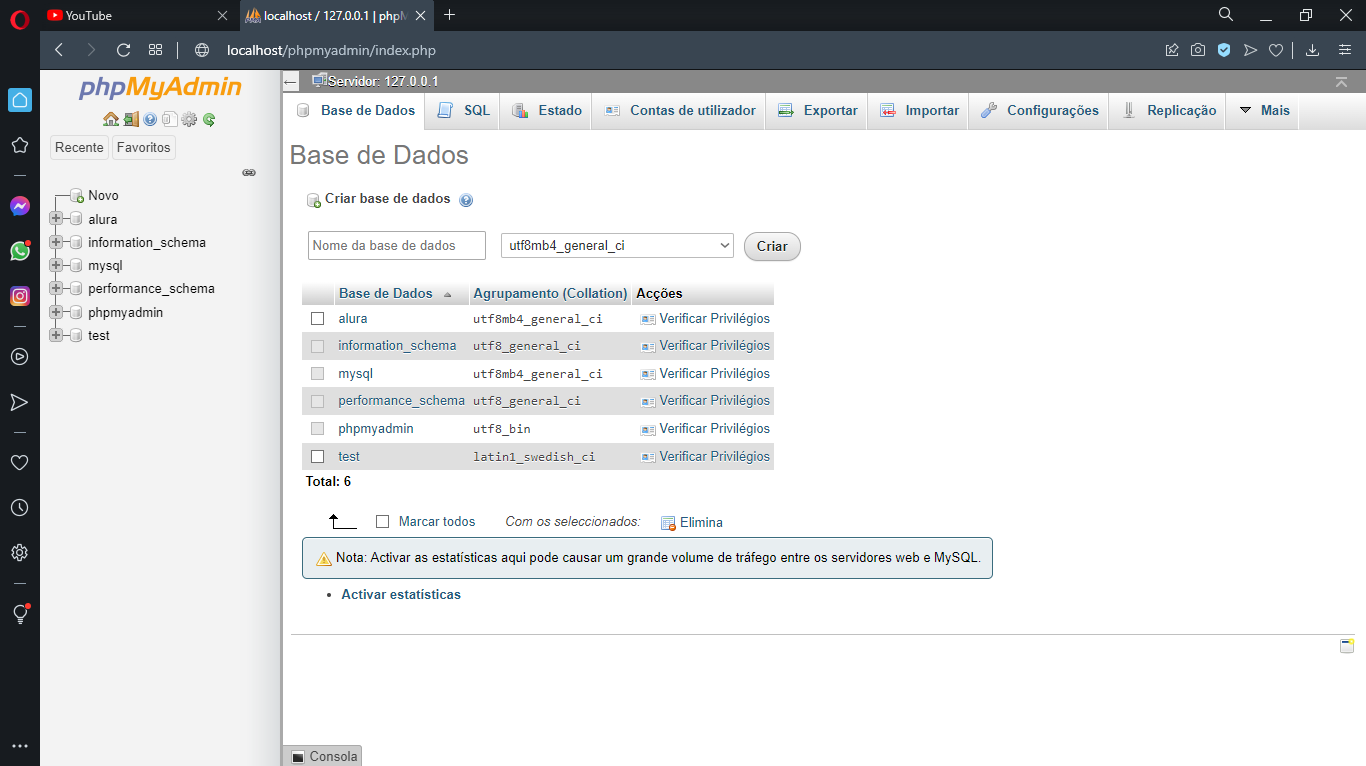Click the checkbox in the information_schema row

(318, 346)
